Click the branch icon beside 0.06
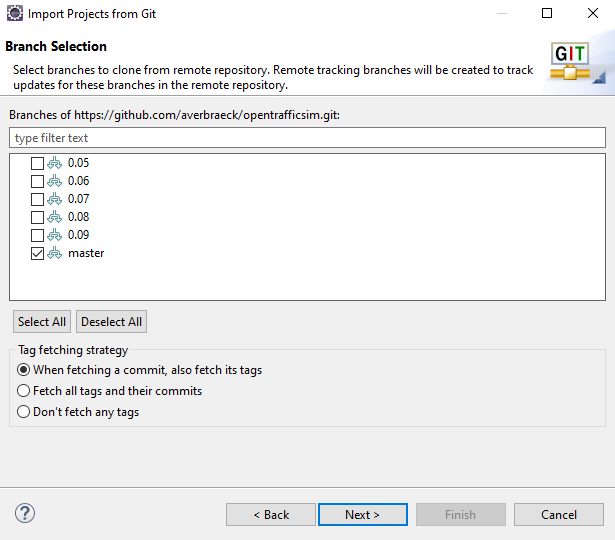615x540 pixels. click(x=55, y=181)
